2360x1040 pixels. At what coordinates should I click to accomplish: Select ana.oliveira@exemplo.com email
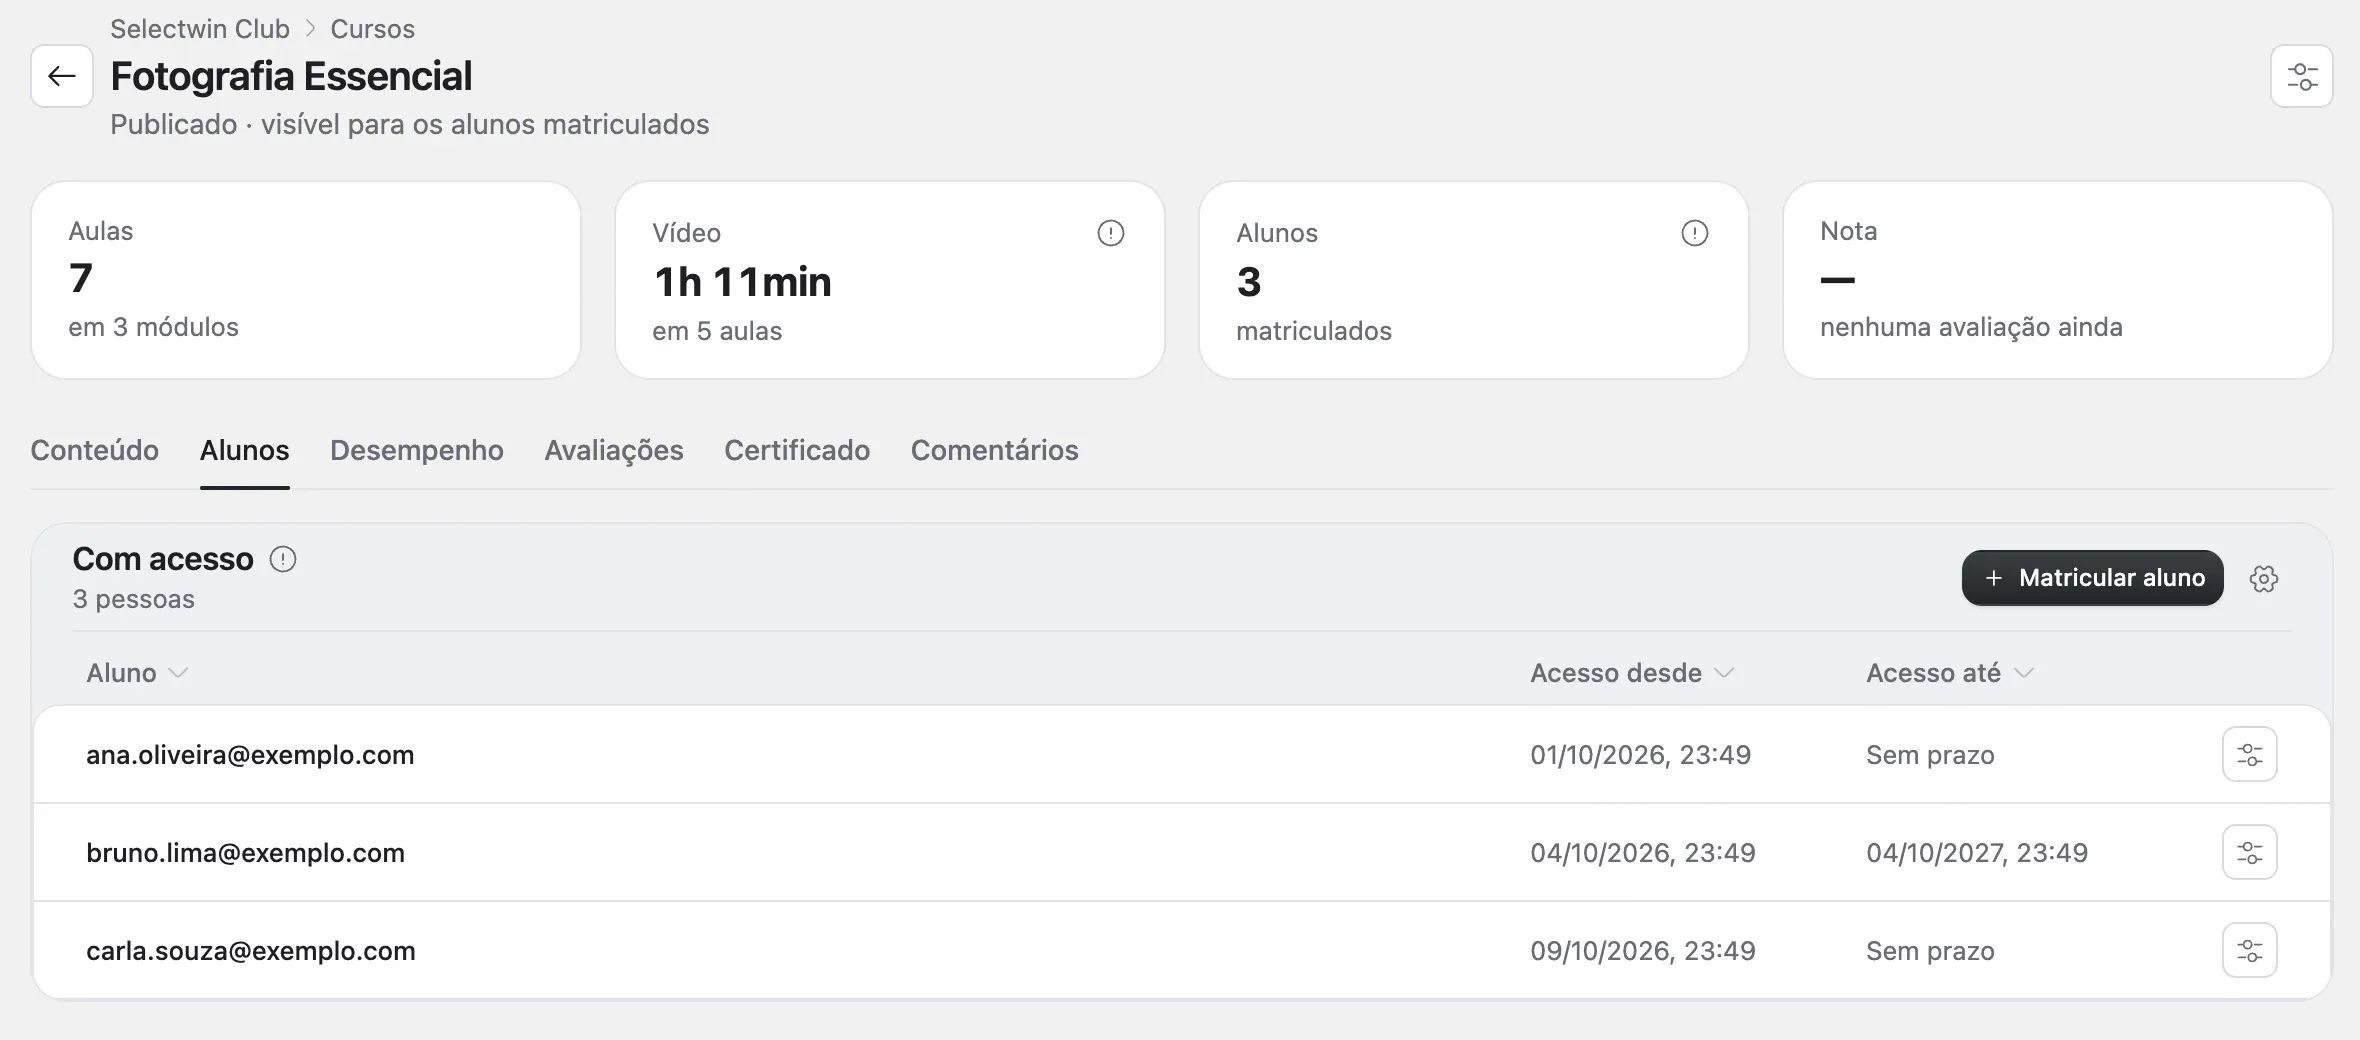[250, 755]
